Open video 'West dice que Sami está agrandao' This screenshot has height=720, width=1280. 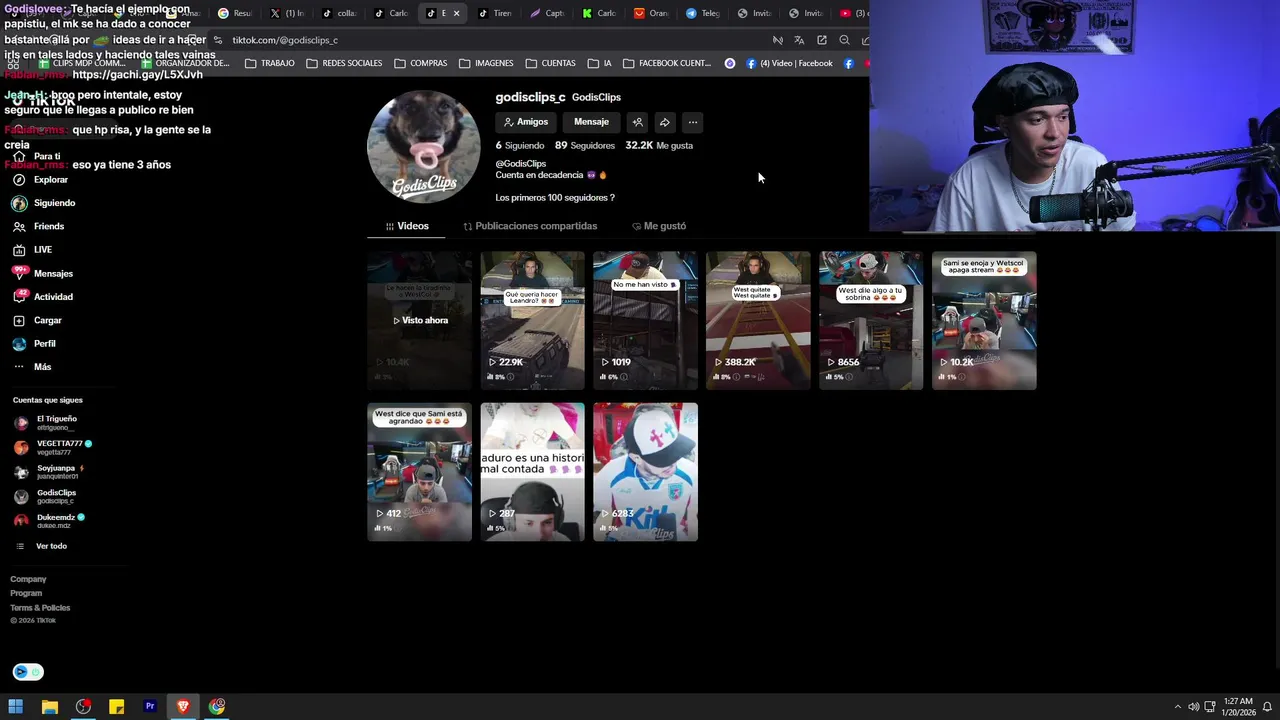coord(419,472)
